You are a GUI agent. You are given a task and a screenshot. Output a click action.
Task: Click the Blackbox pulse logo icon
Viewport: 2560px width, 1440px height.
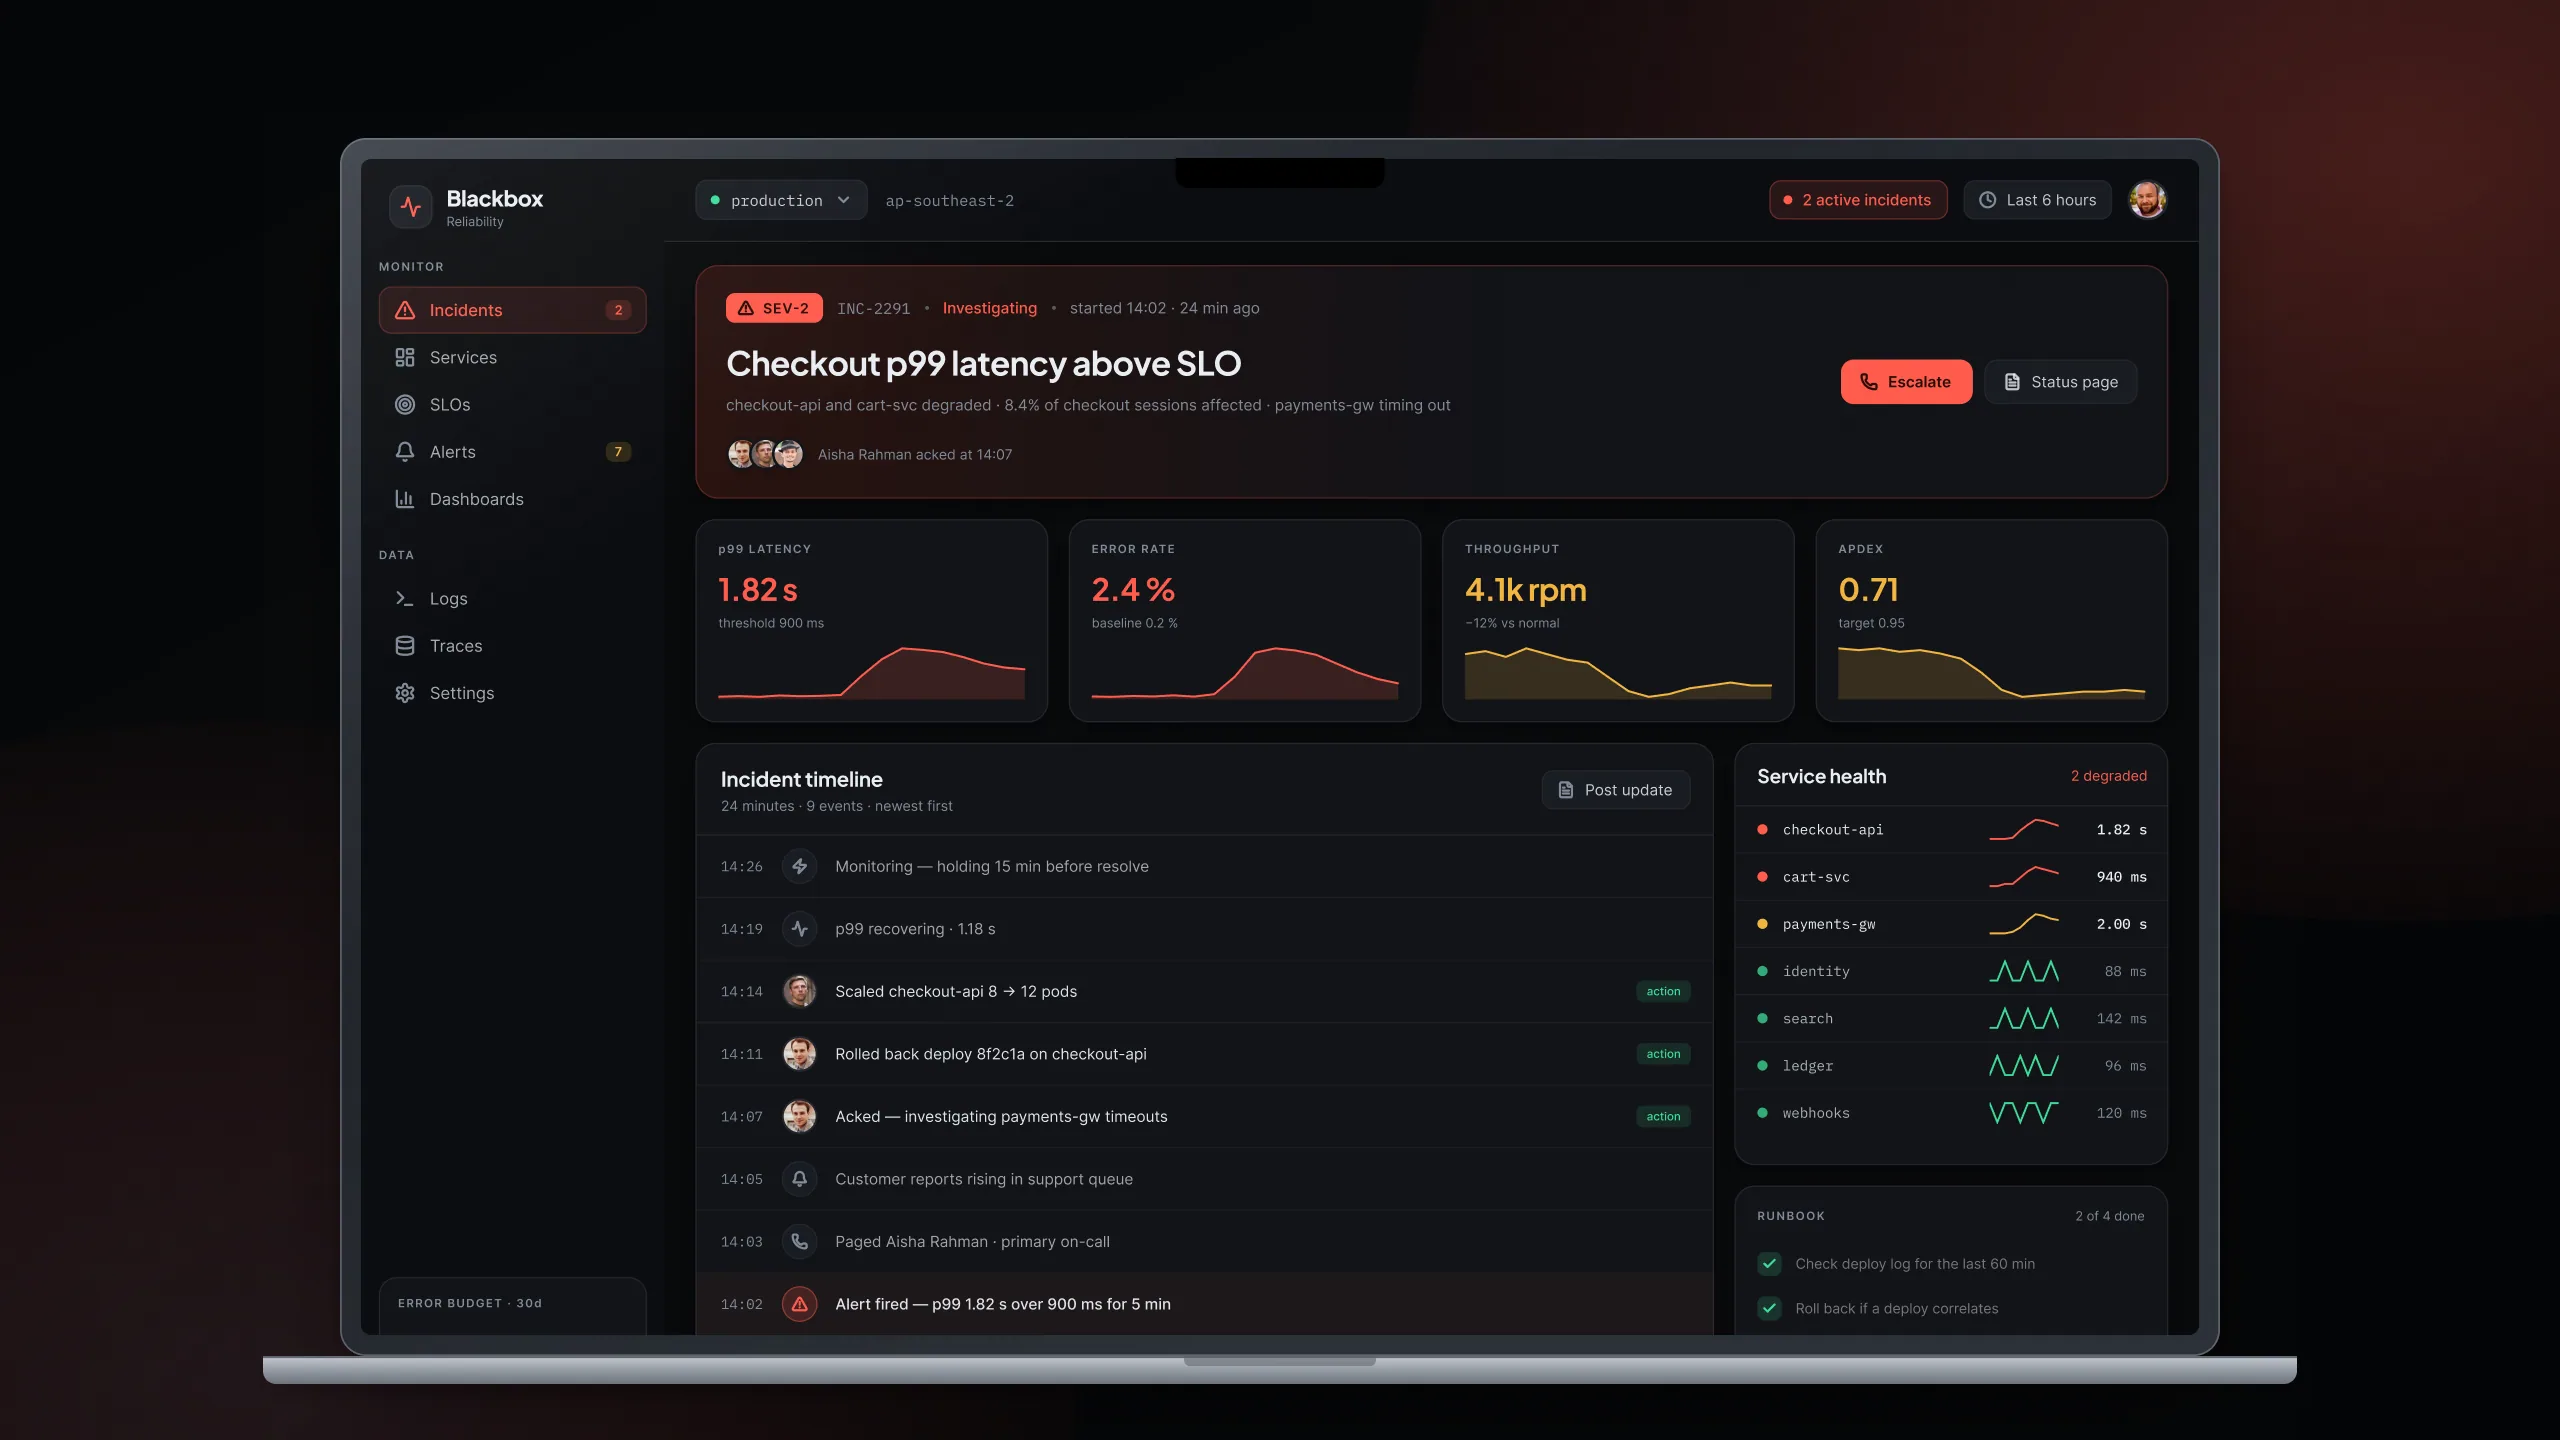(x=411, y=207)
